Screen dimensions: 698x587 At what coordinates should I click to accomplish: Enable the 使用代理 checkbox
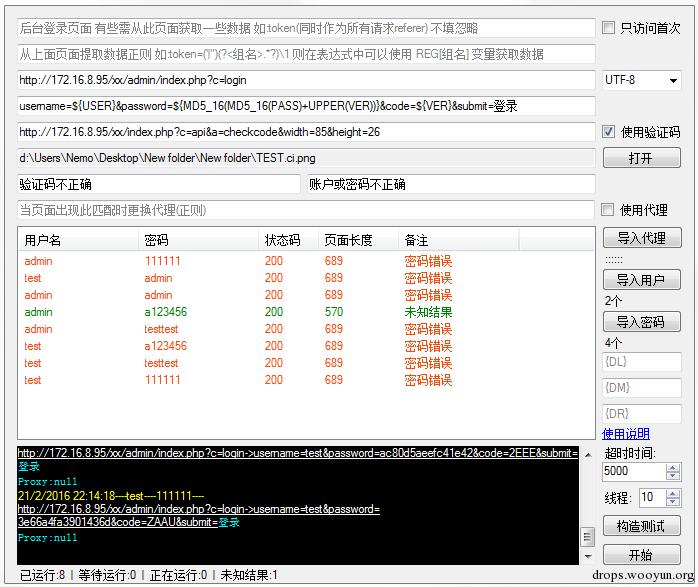[x=607, y=210]
